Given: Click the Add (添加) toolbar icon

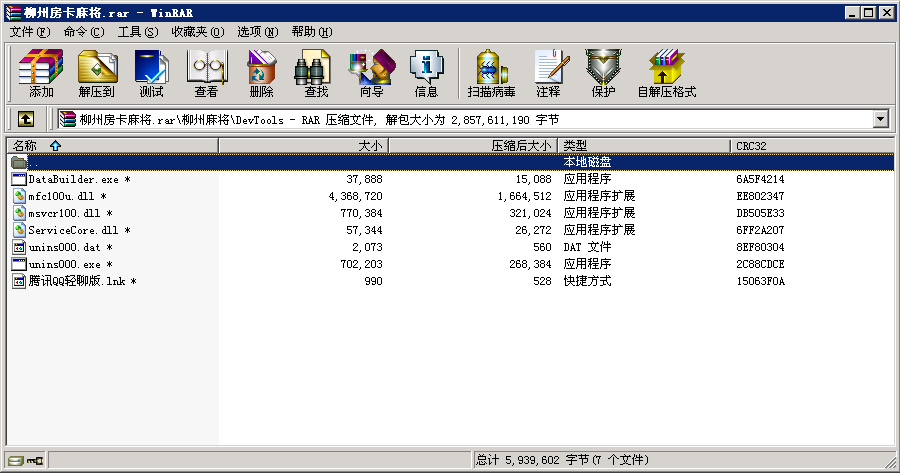Looking at the screenshot, I should coord(41,74).
